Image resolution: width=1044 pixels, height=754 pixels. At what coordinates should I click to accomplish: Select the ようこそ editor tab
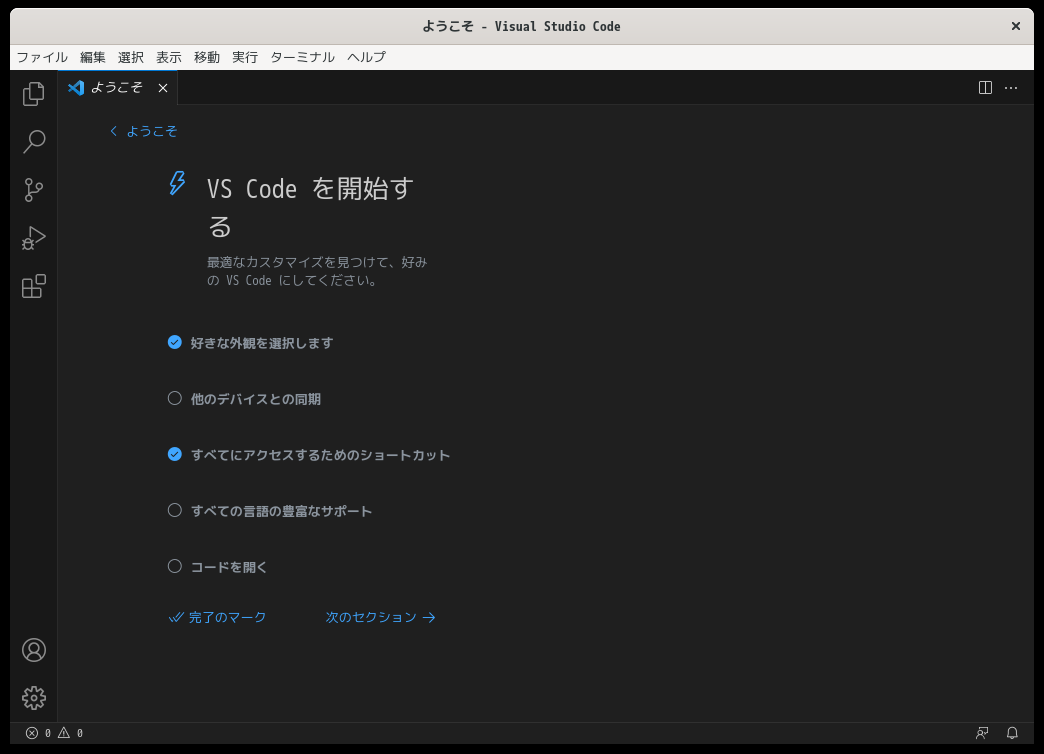coord(118,87)
